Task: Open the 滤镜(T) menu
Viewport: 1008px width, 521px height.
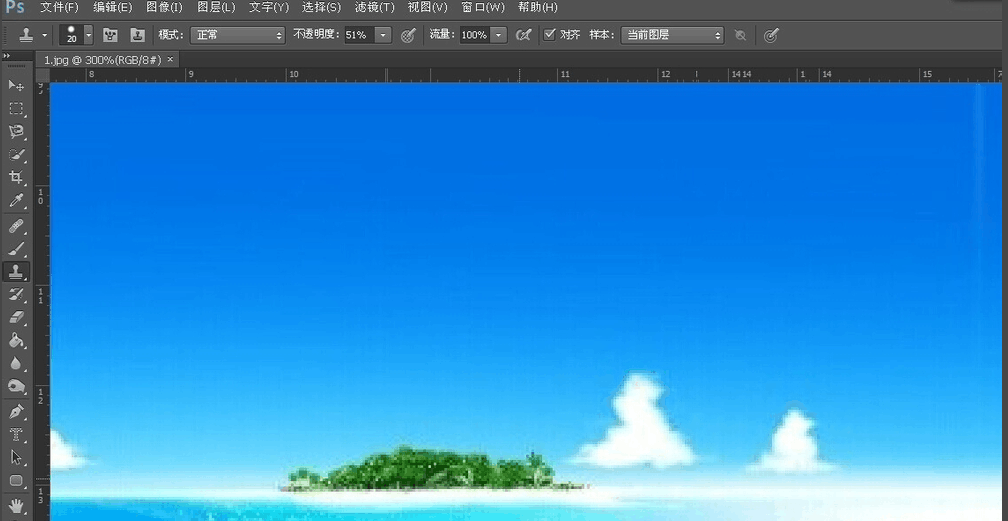Action: 374,8
